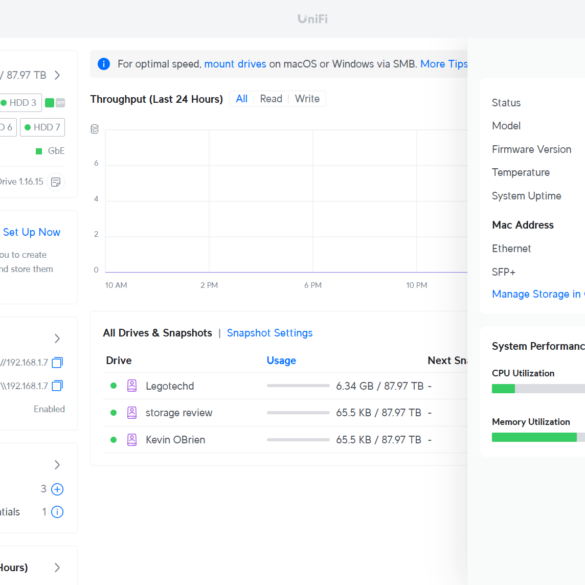Expand the 87.97 TB storage chevron
This screenshot has height=585, width=585.
[x=57, y=75]
